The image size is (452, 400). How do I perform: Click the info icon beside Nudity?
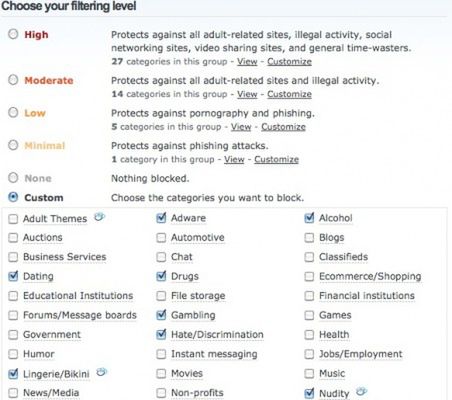tap(361, 391)
